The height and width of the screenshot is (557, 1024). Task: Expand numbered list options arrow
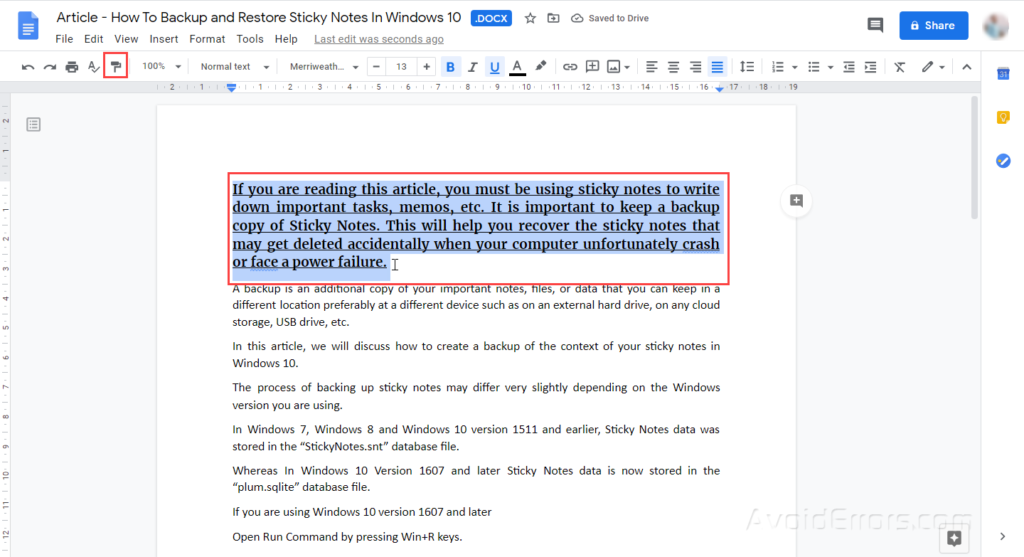794,67
